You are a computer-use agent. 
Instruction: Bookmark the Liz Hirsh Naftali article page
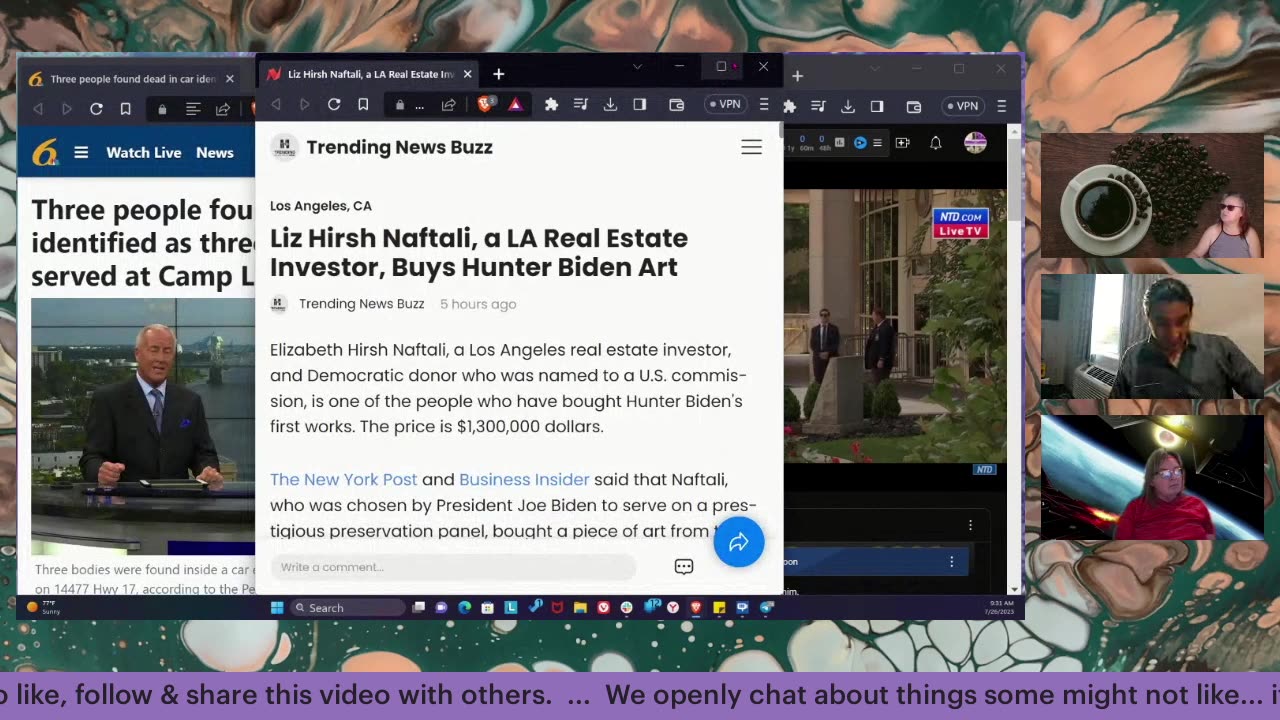[x=363, y=105]
